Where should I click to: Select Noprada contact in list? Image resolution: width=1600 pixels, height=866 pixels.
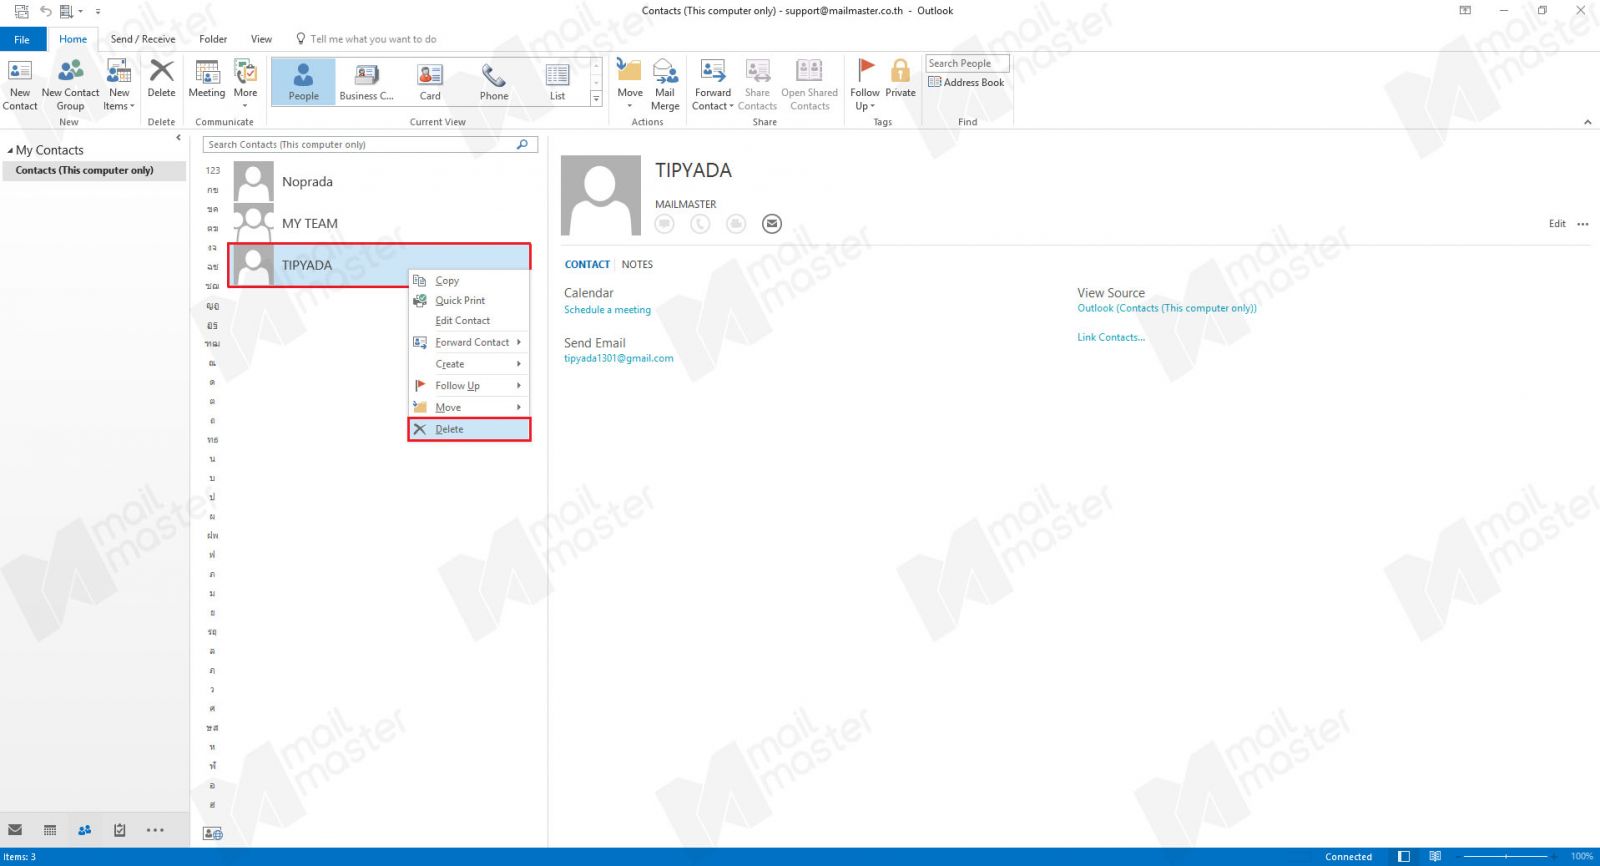tap(380, 182)
